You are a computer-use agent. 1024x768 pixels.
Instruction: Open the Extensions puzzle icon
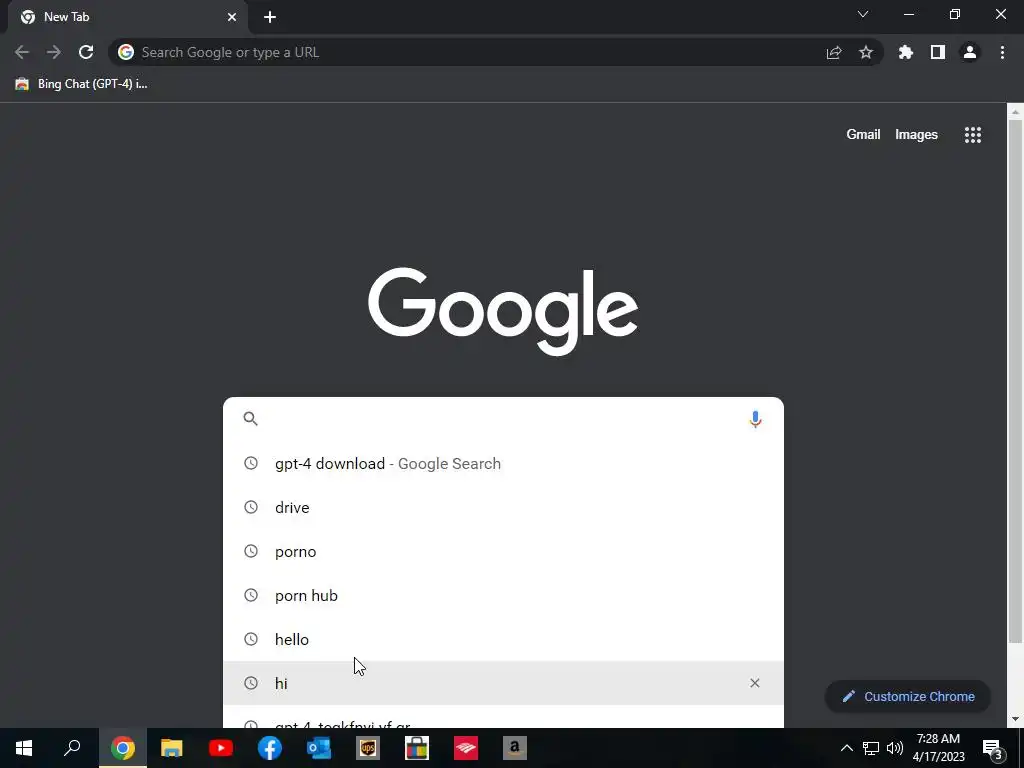tap(906, 52)
